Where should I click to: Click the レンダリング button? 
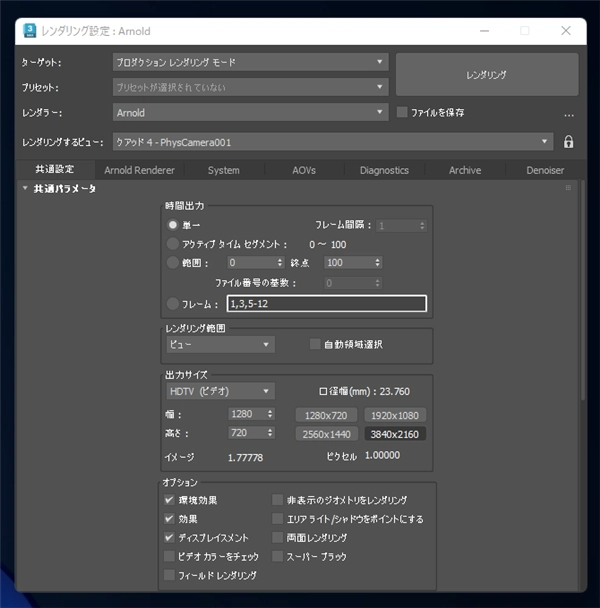click(487, 74)
